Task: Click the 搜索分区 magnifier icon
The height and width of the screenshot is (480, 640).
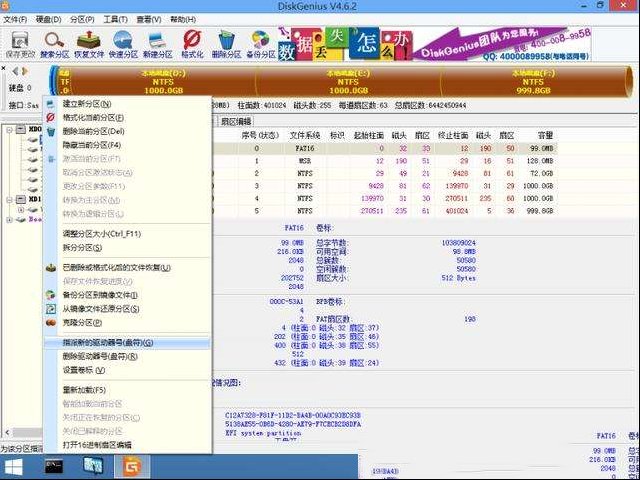Action: pyautogui.click(x=55, y=44)
